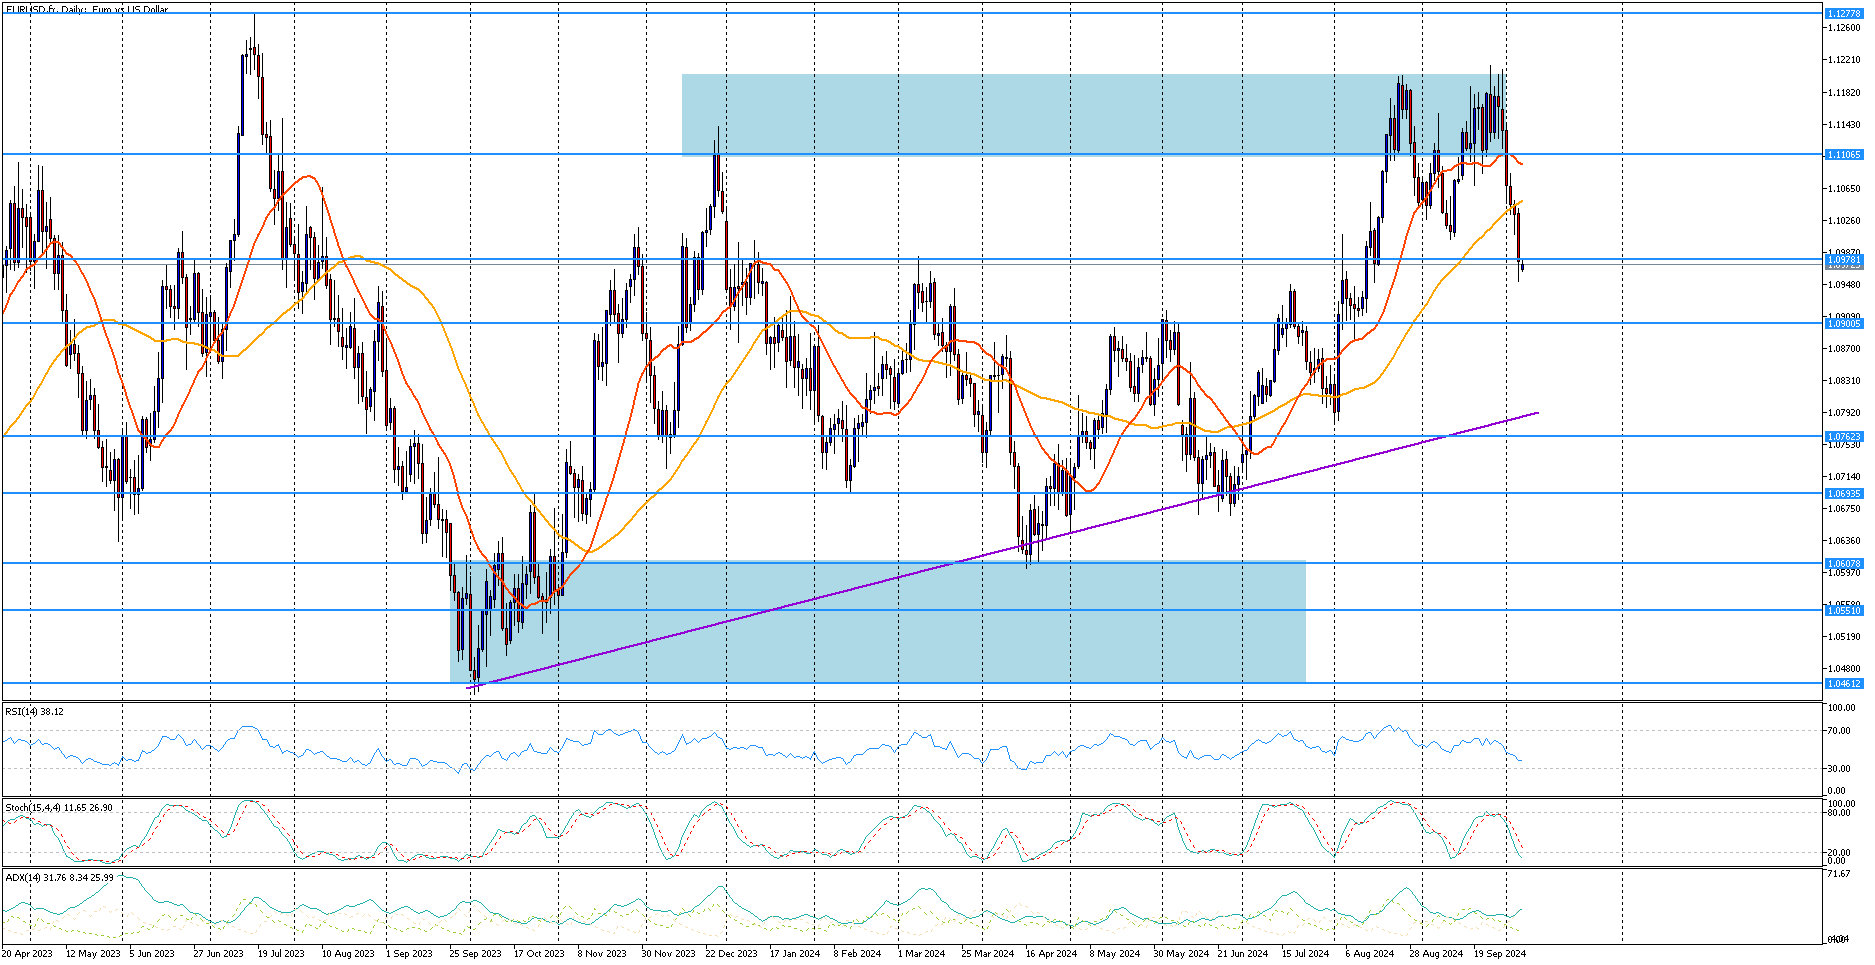Click the 1.06360 price scale value
The image size is (1875, 965).
[1844, 540]
